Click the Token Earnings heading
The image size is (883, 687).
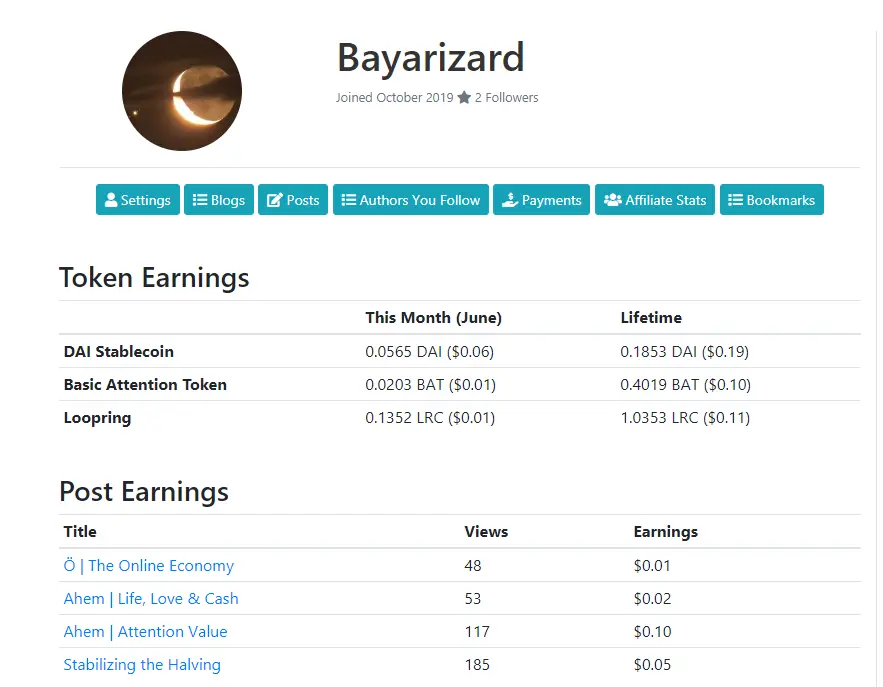154,278
